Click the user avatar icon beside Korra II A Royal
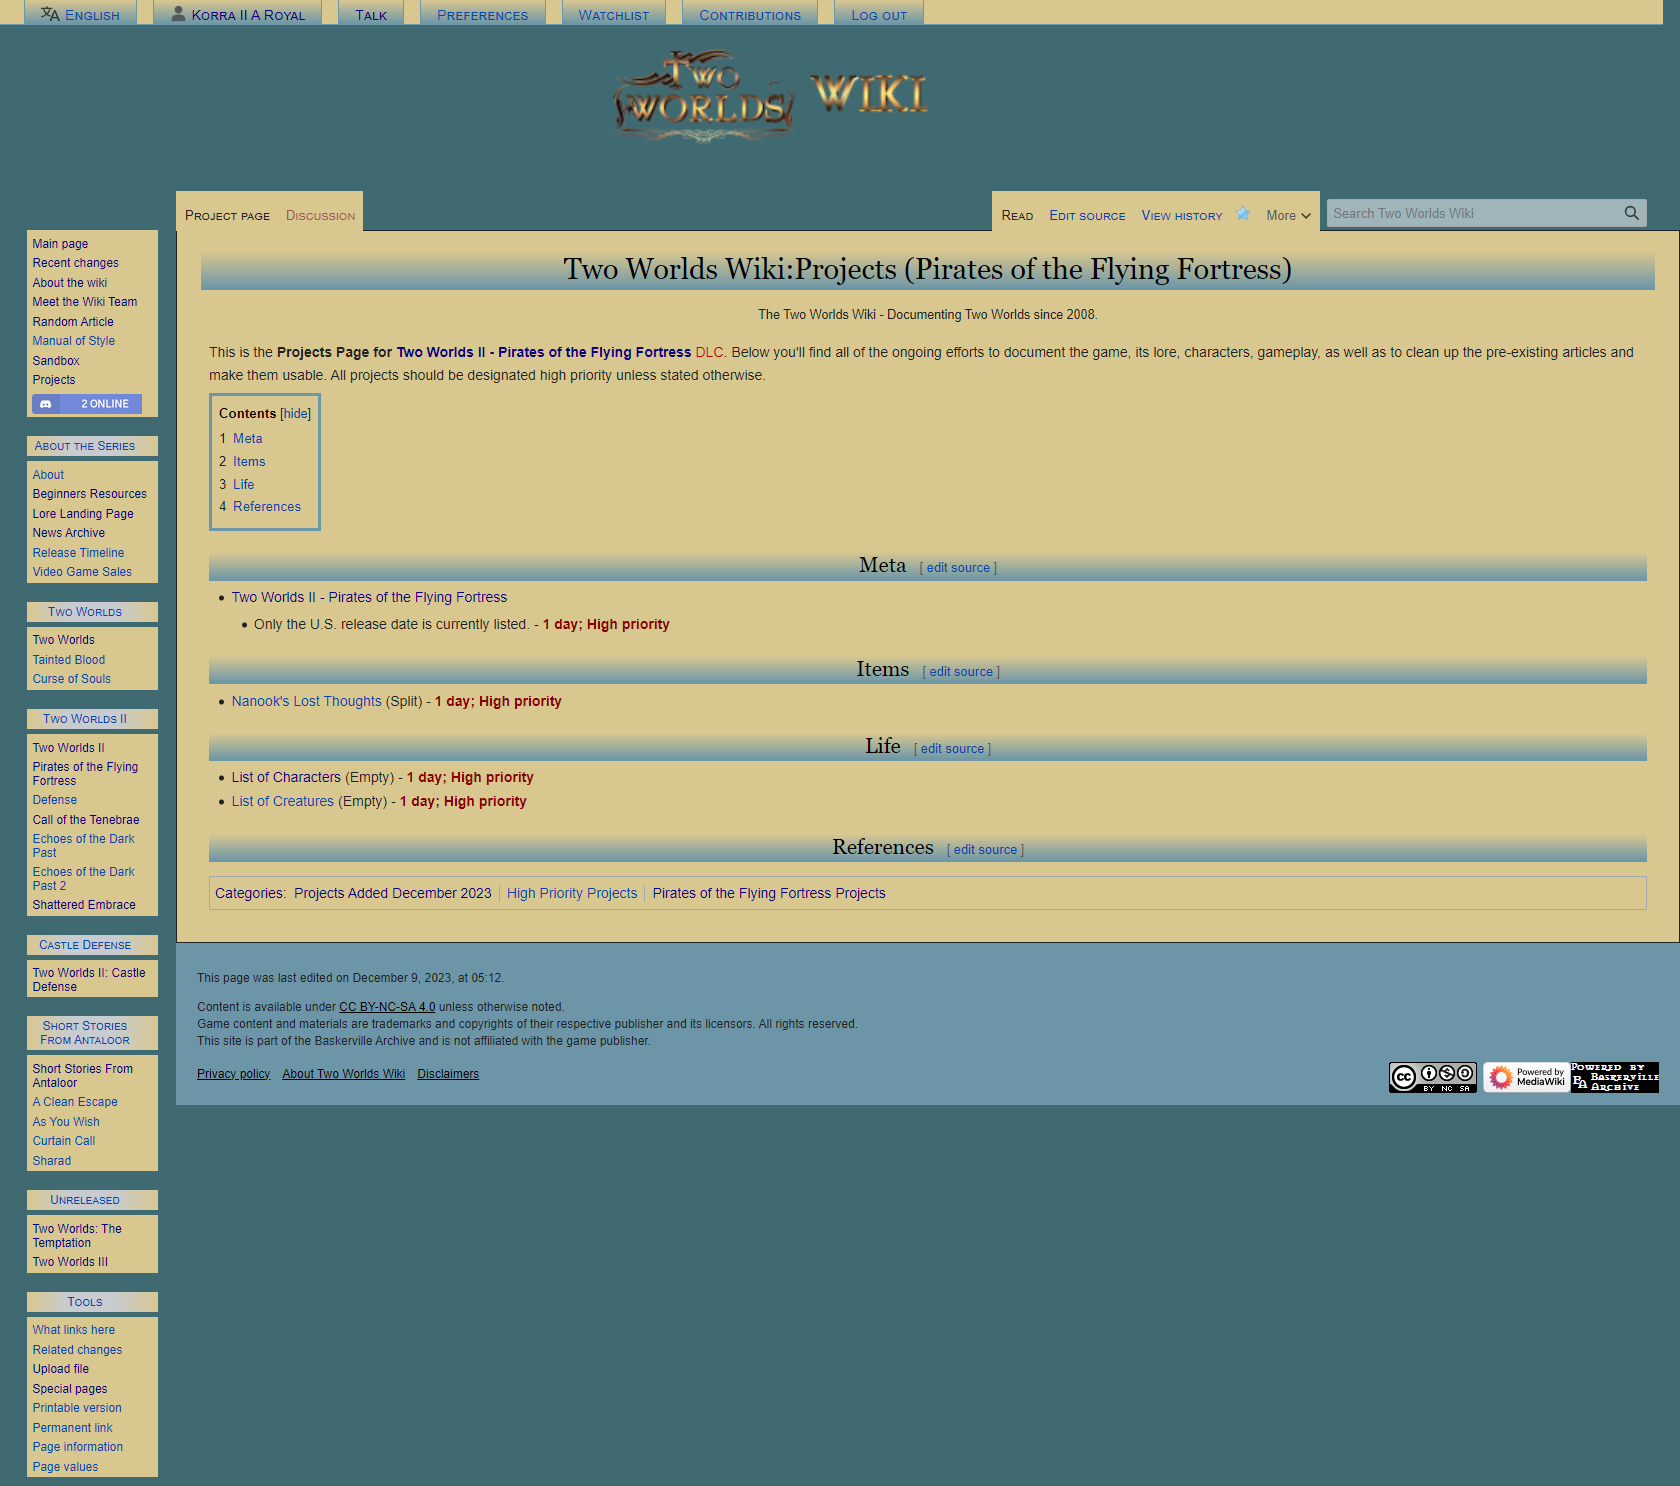Viewport: 1680px width, 1486px height. (178, 14)
